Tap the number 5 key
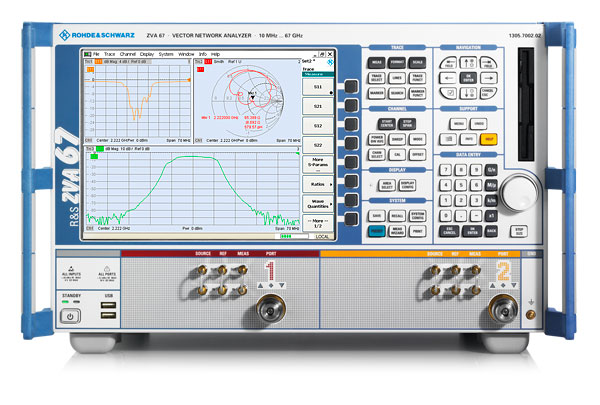Screen dimensions: 600x405 [x=461, y=185]
